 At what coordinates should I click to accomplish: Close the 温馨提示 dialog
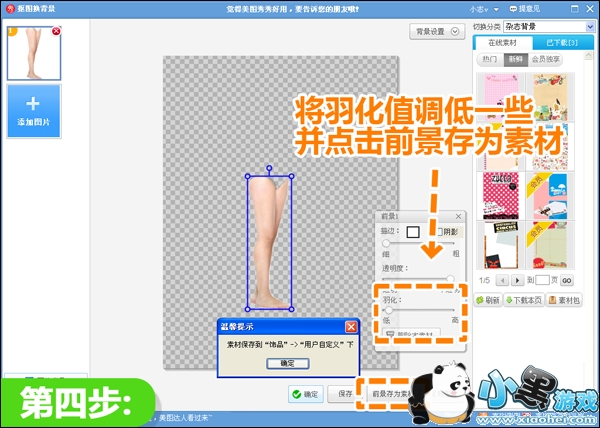pyautogui.click(x=351, y=327)
